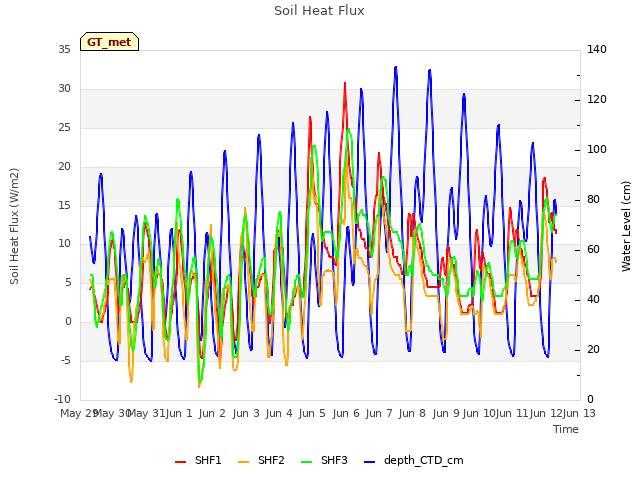
Task: Click the orange SHF2 legend color marker
Action: click(243, 462)
